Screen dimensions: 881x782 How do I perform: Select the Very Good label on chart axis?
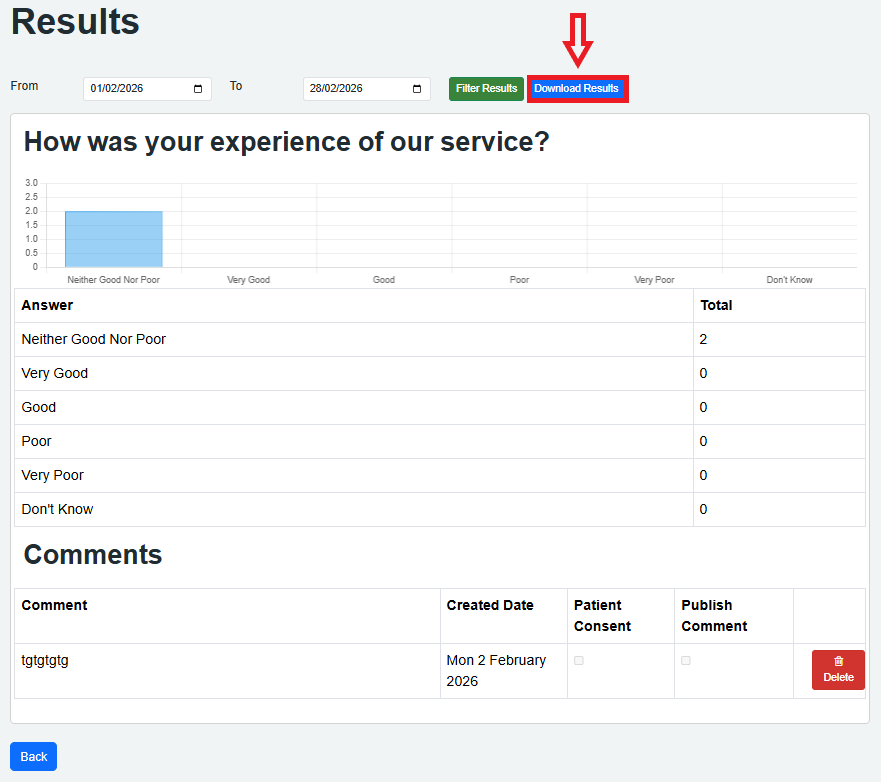[x=248, y=280]
